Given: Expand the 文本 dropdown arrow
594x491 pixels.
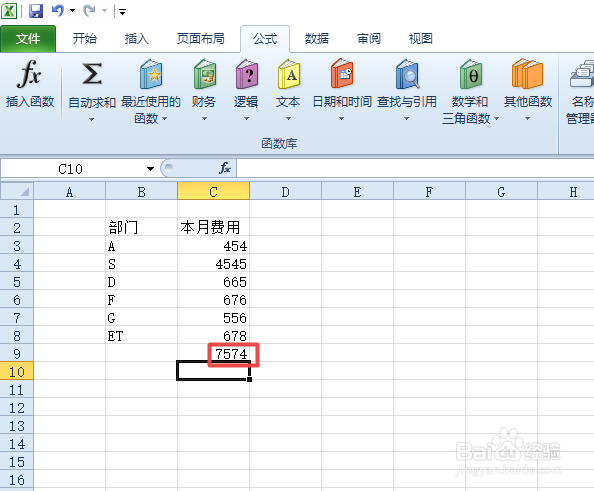Looking at the screenshot, I should point(289,119).
